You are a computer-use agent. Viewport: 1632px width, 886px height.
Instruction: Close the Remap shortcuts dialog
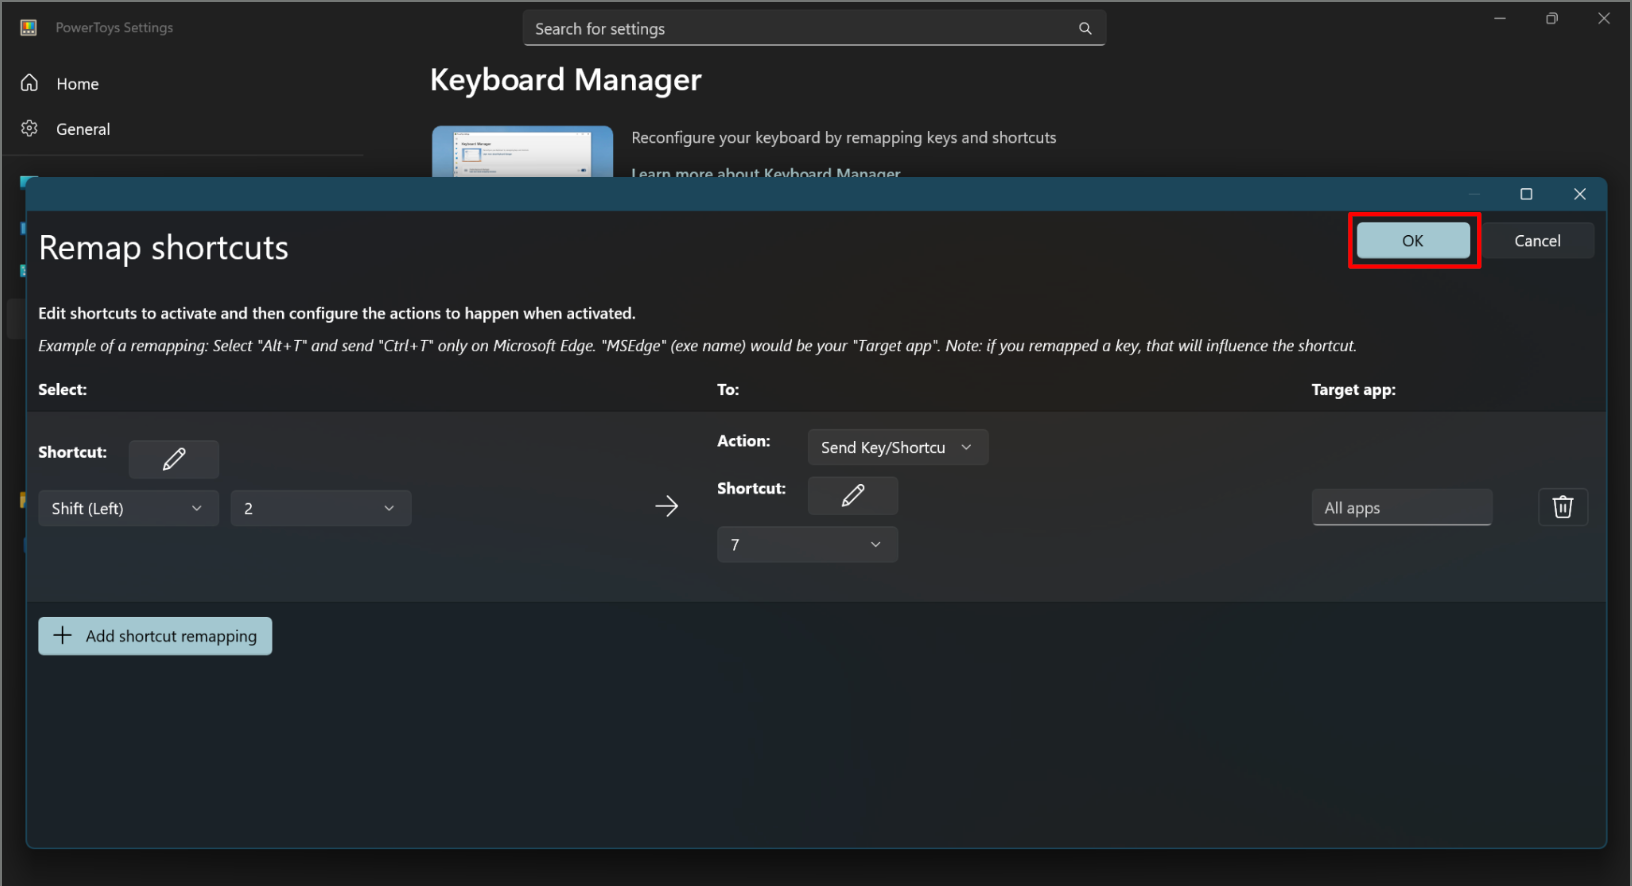[x=1579, y=194]
